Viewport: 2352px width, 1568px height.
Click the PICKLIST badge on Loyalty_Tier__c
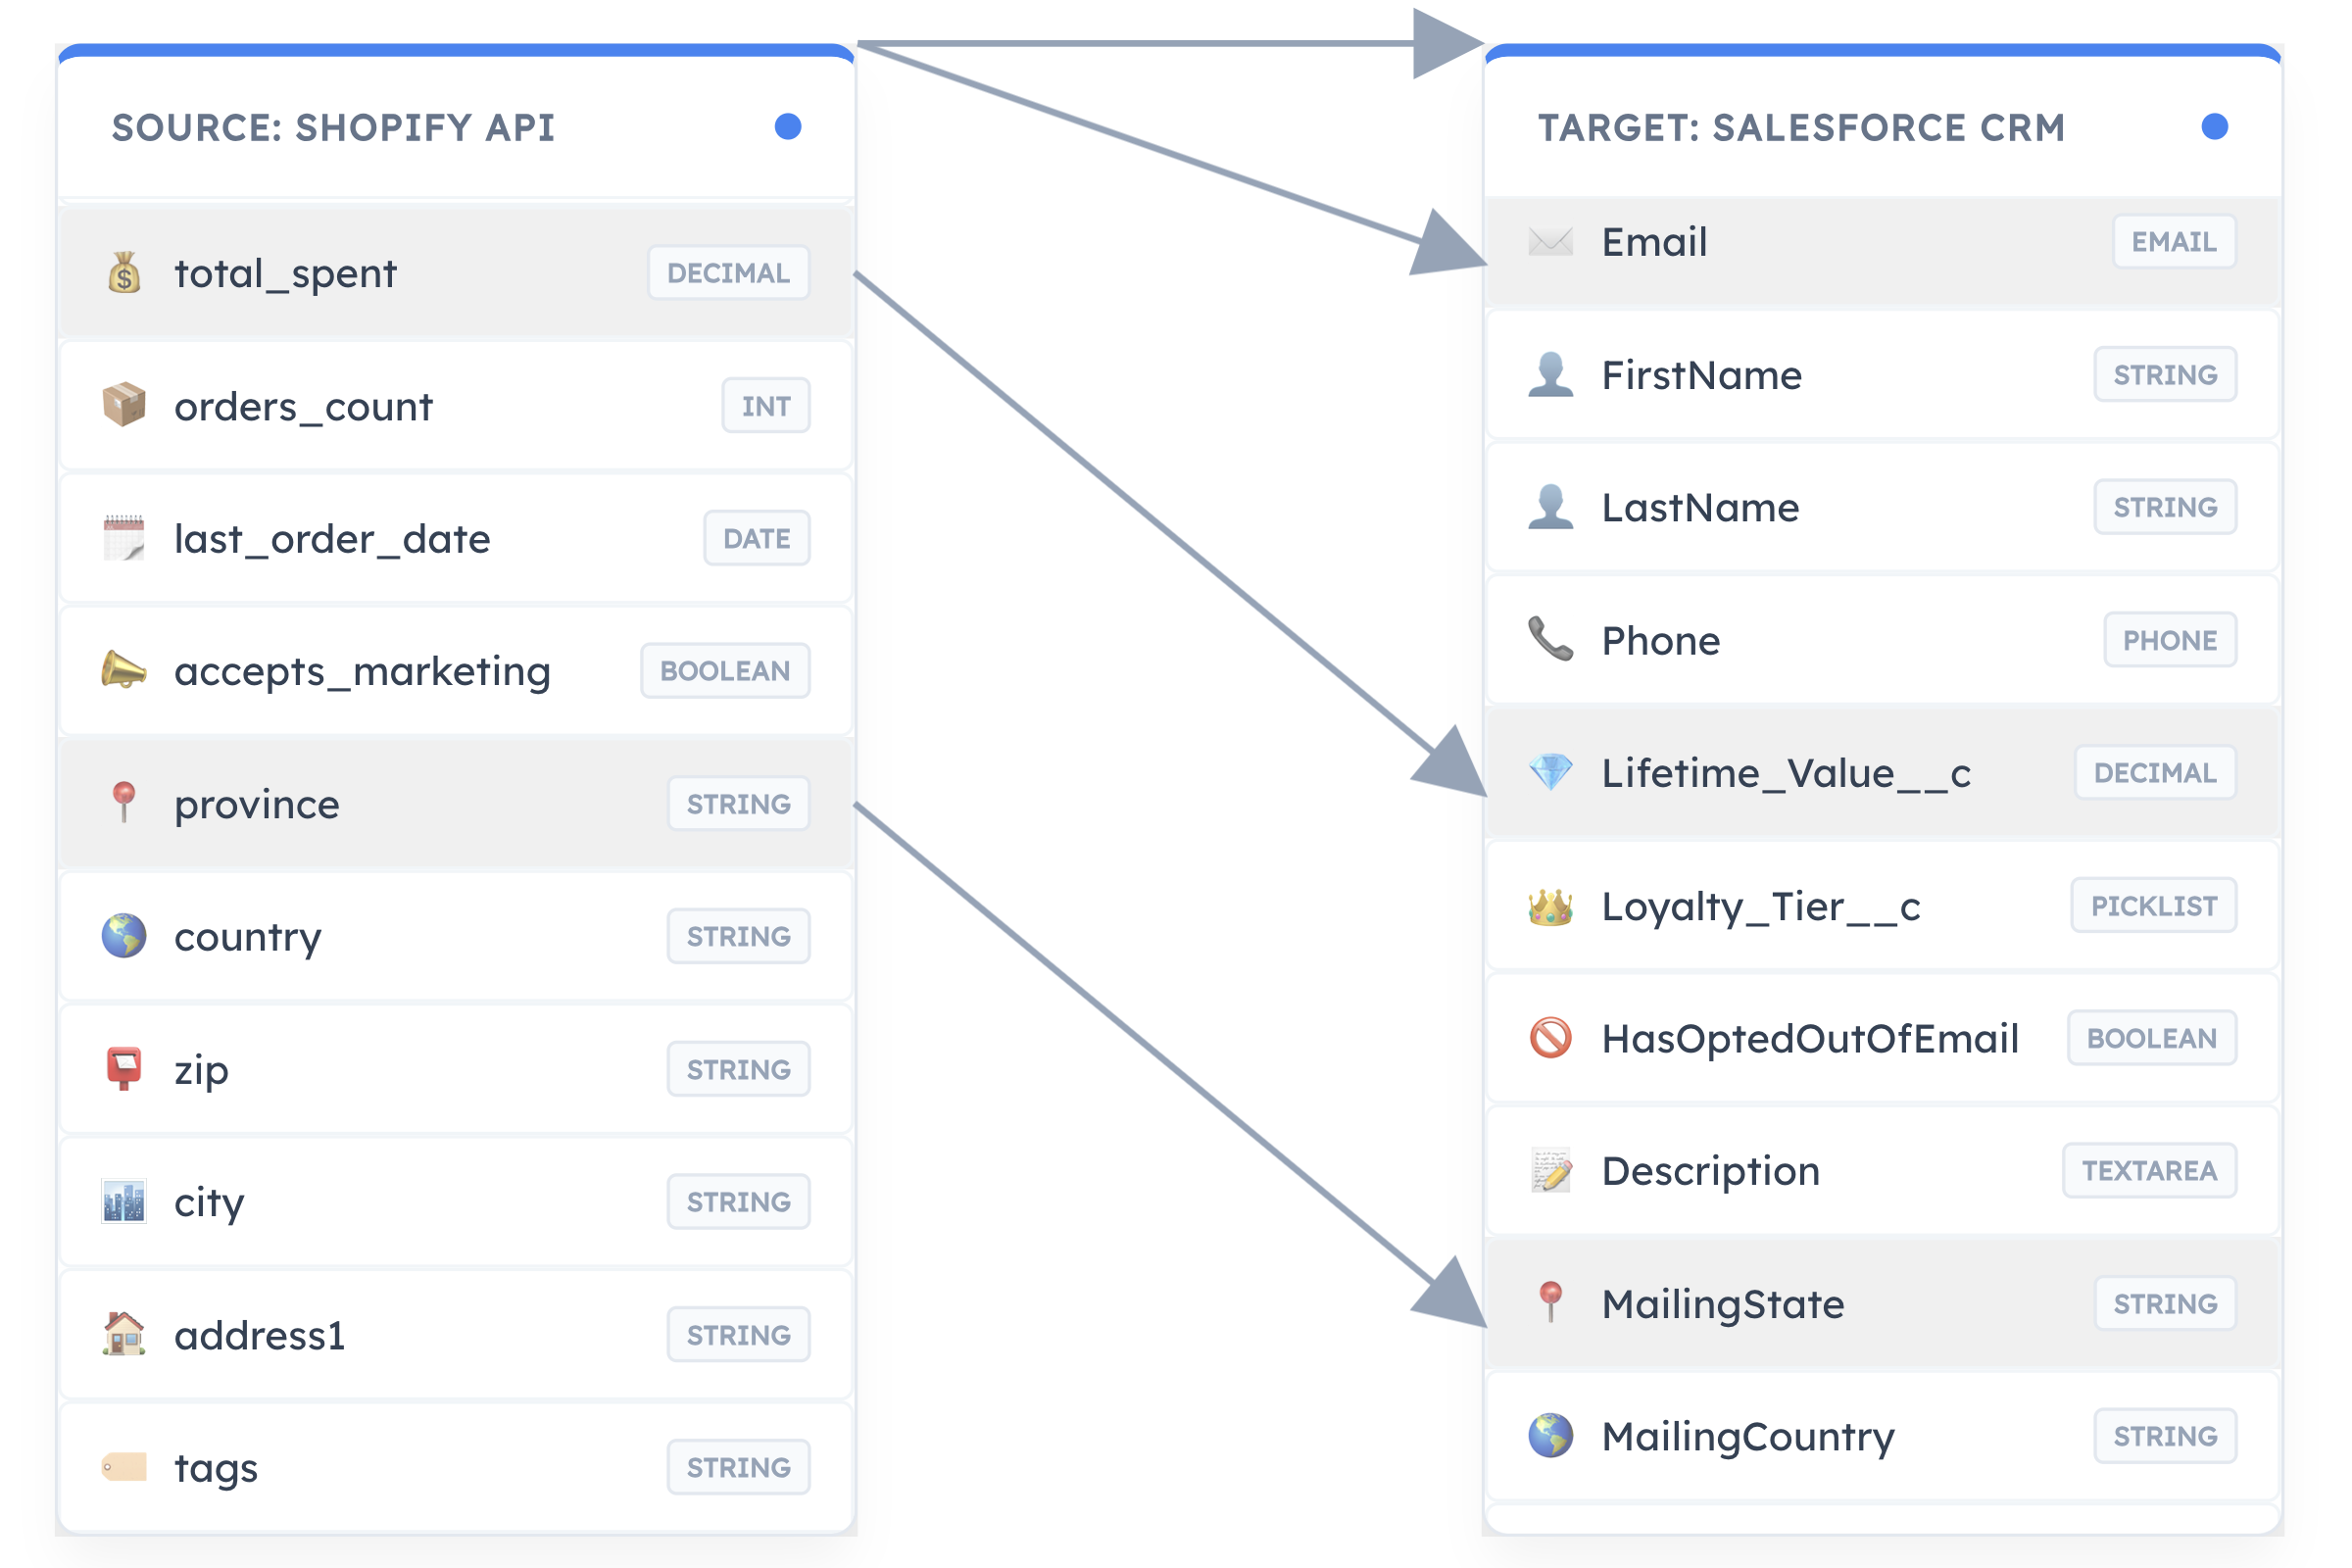2154,906
